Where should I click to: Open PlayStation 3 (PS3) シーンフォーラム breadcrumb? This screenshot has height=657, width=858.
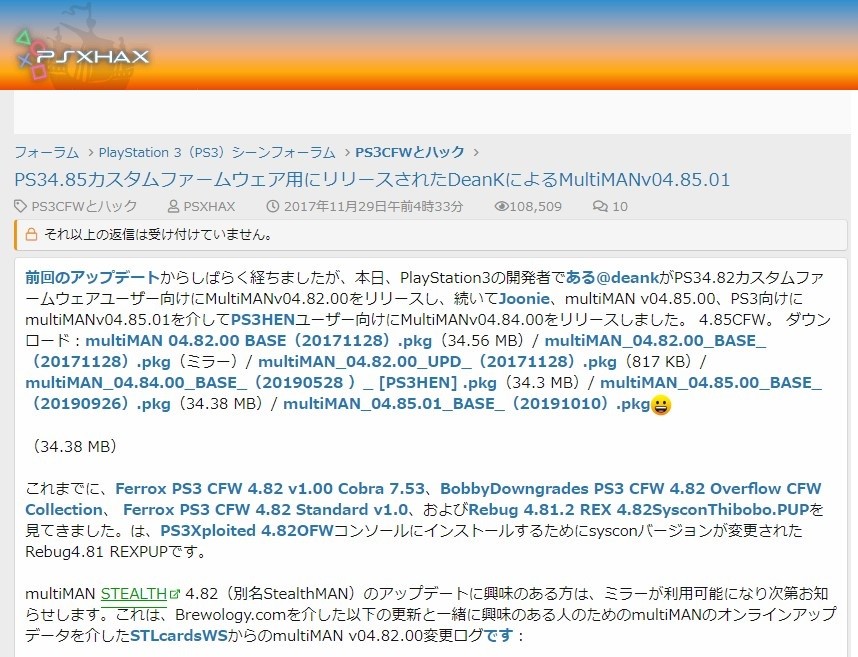[217, 152]
